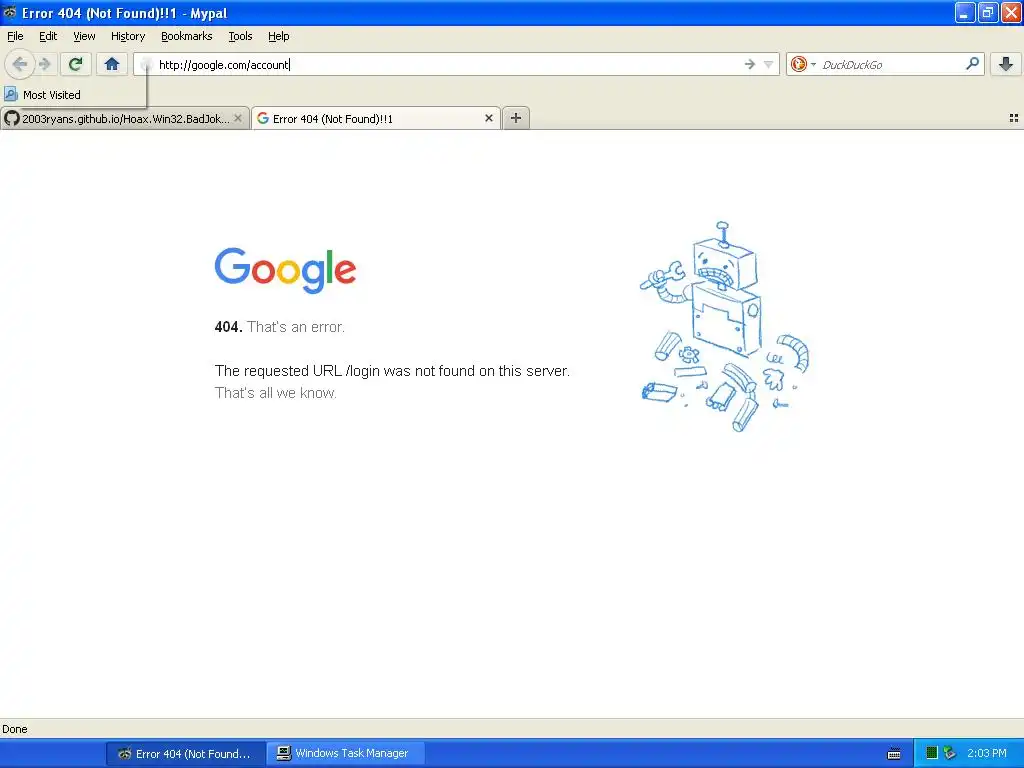Image resolution: width=1024 pixels, height=768 pixels.
Task: Restore down the Mypal browser window
Action: point(987,12)
